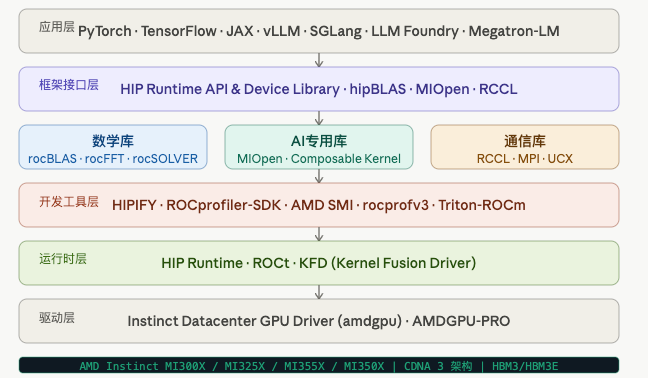Click arrow below the 框架接口层 box

point(319,118)
